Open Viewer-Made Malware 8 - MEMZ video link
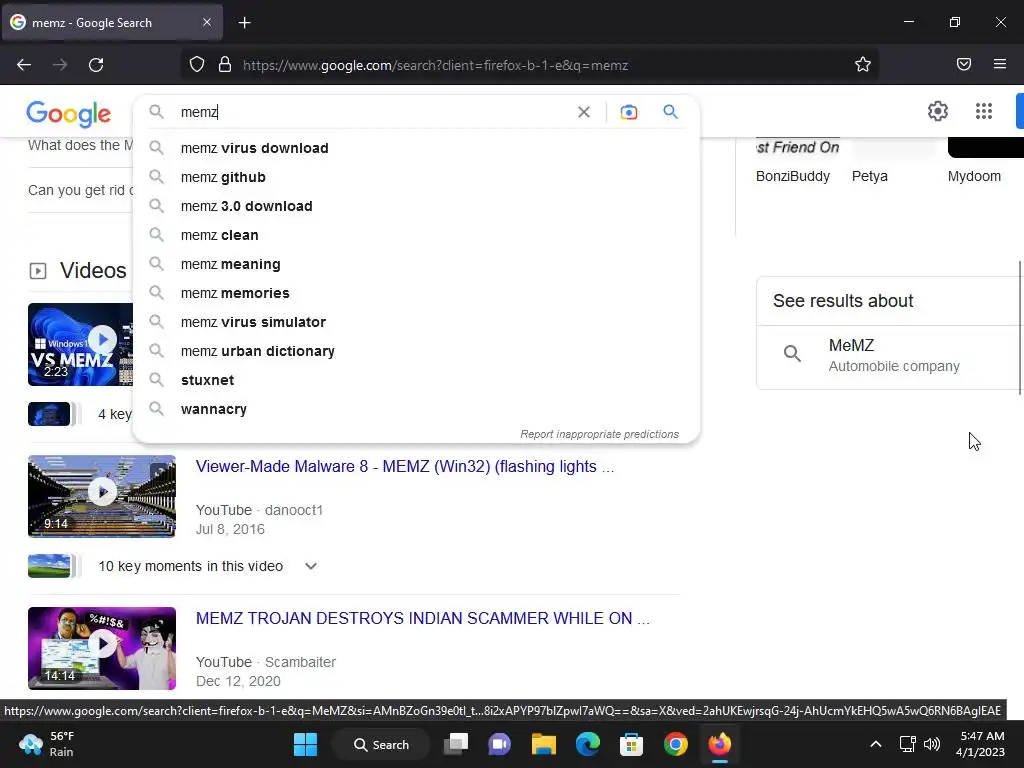This screenshot has height=768, width=1024. (405, 466)
